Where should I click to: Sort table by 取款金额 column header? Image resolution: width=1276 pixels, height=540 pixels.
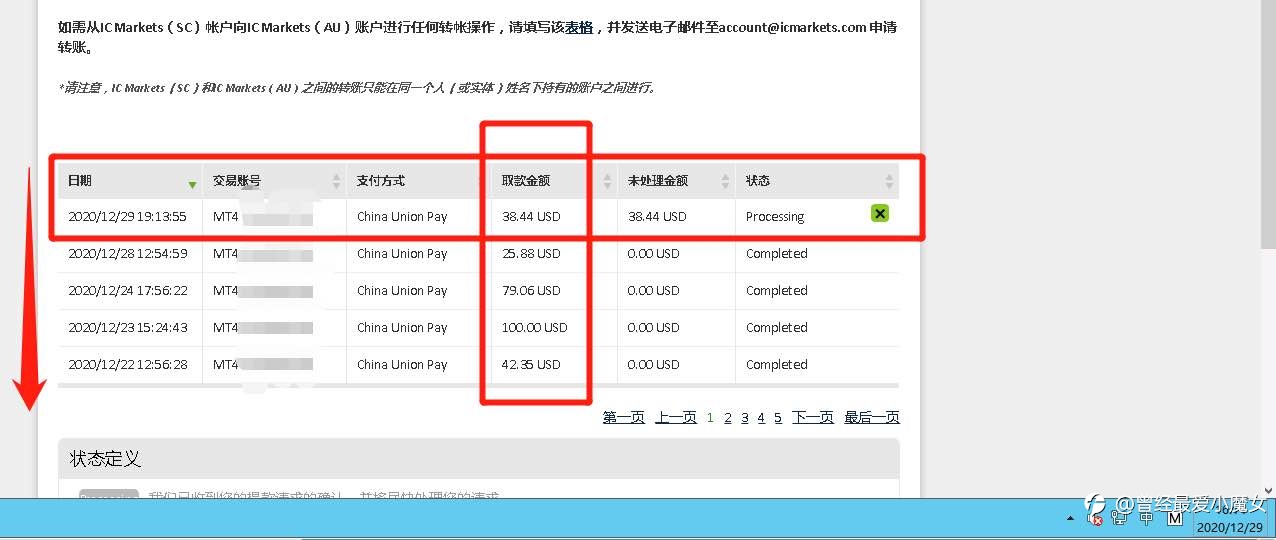click(x=554, y=181)
